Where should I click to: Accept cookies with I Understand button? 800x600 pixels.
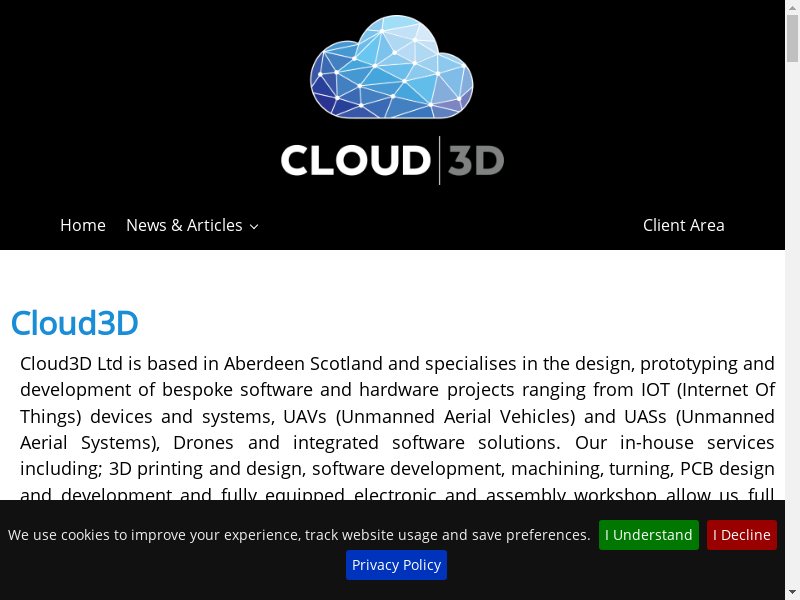[x=648, y=535]
